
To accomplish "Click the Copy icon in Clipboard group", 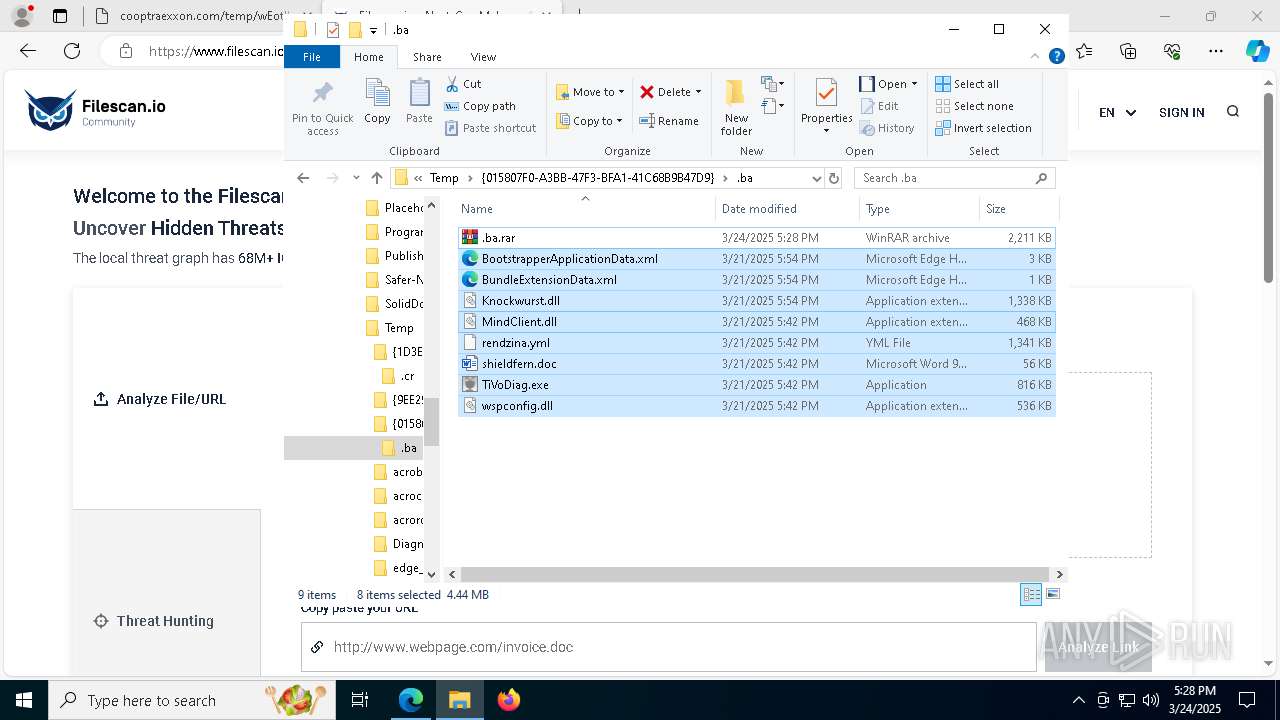I will coord(377,102).
